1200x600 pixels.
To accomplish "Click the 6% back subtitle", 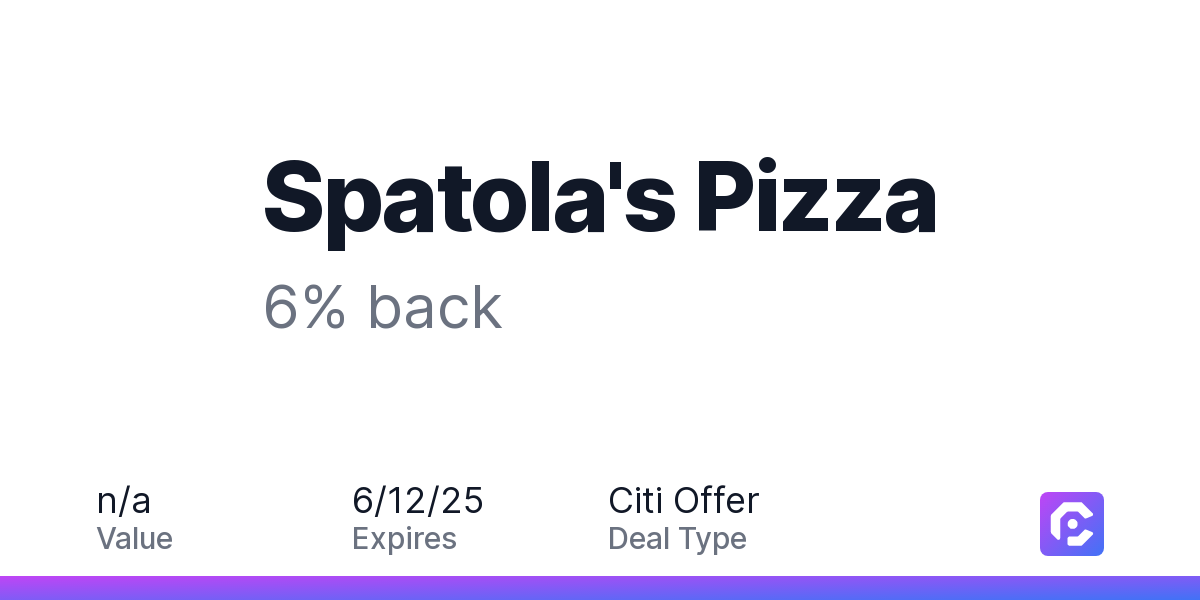I will point(382,307).
